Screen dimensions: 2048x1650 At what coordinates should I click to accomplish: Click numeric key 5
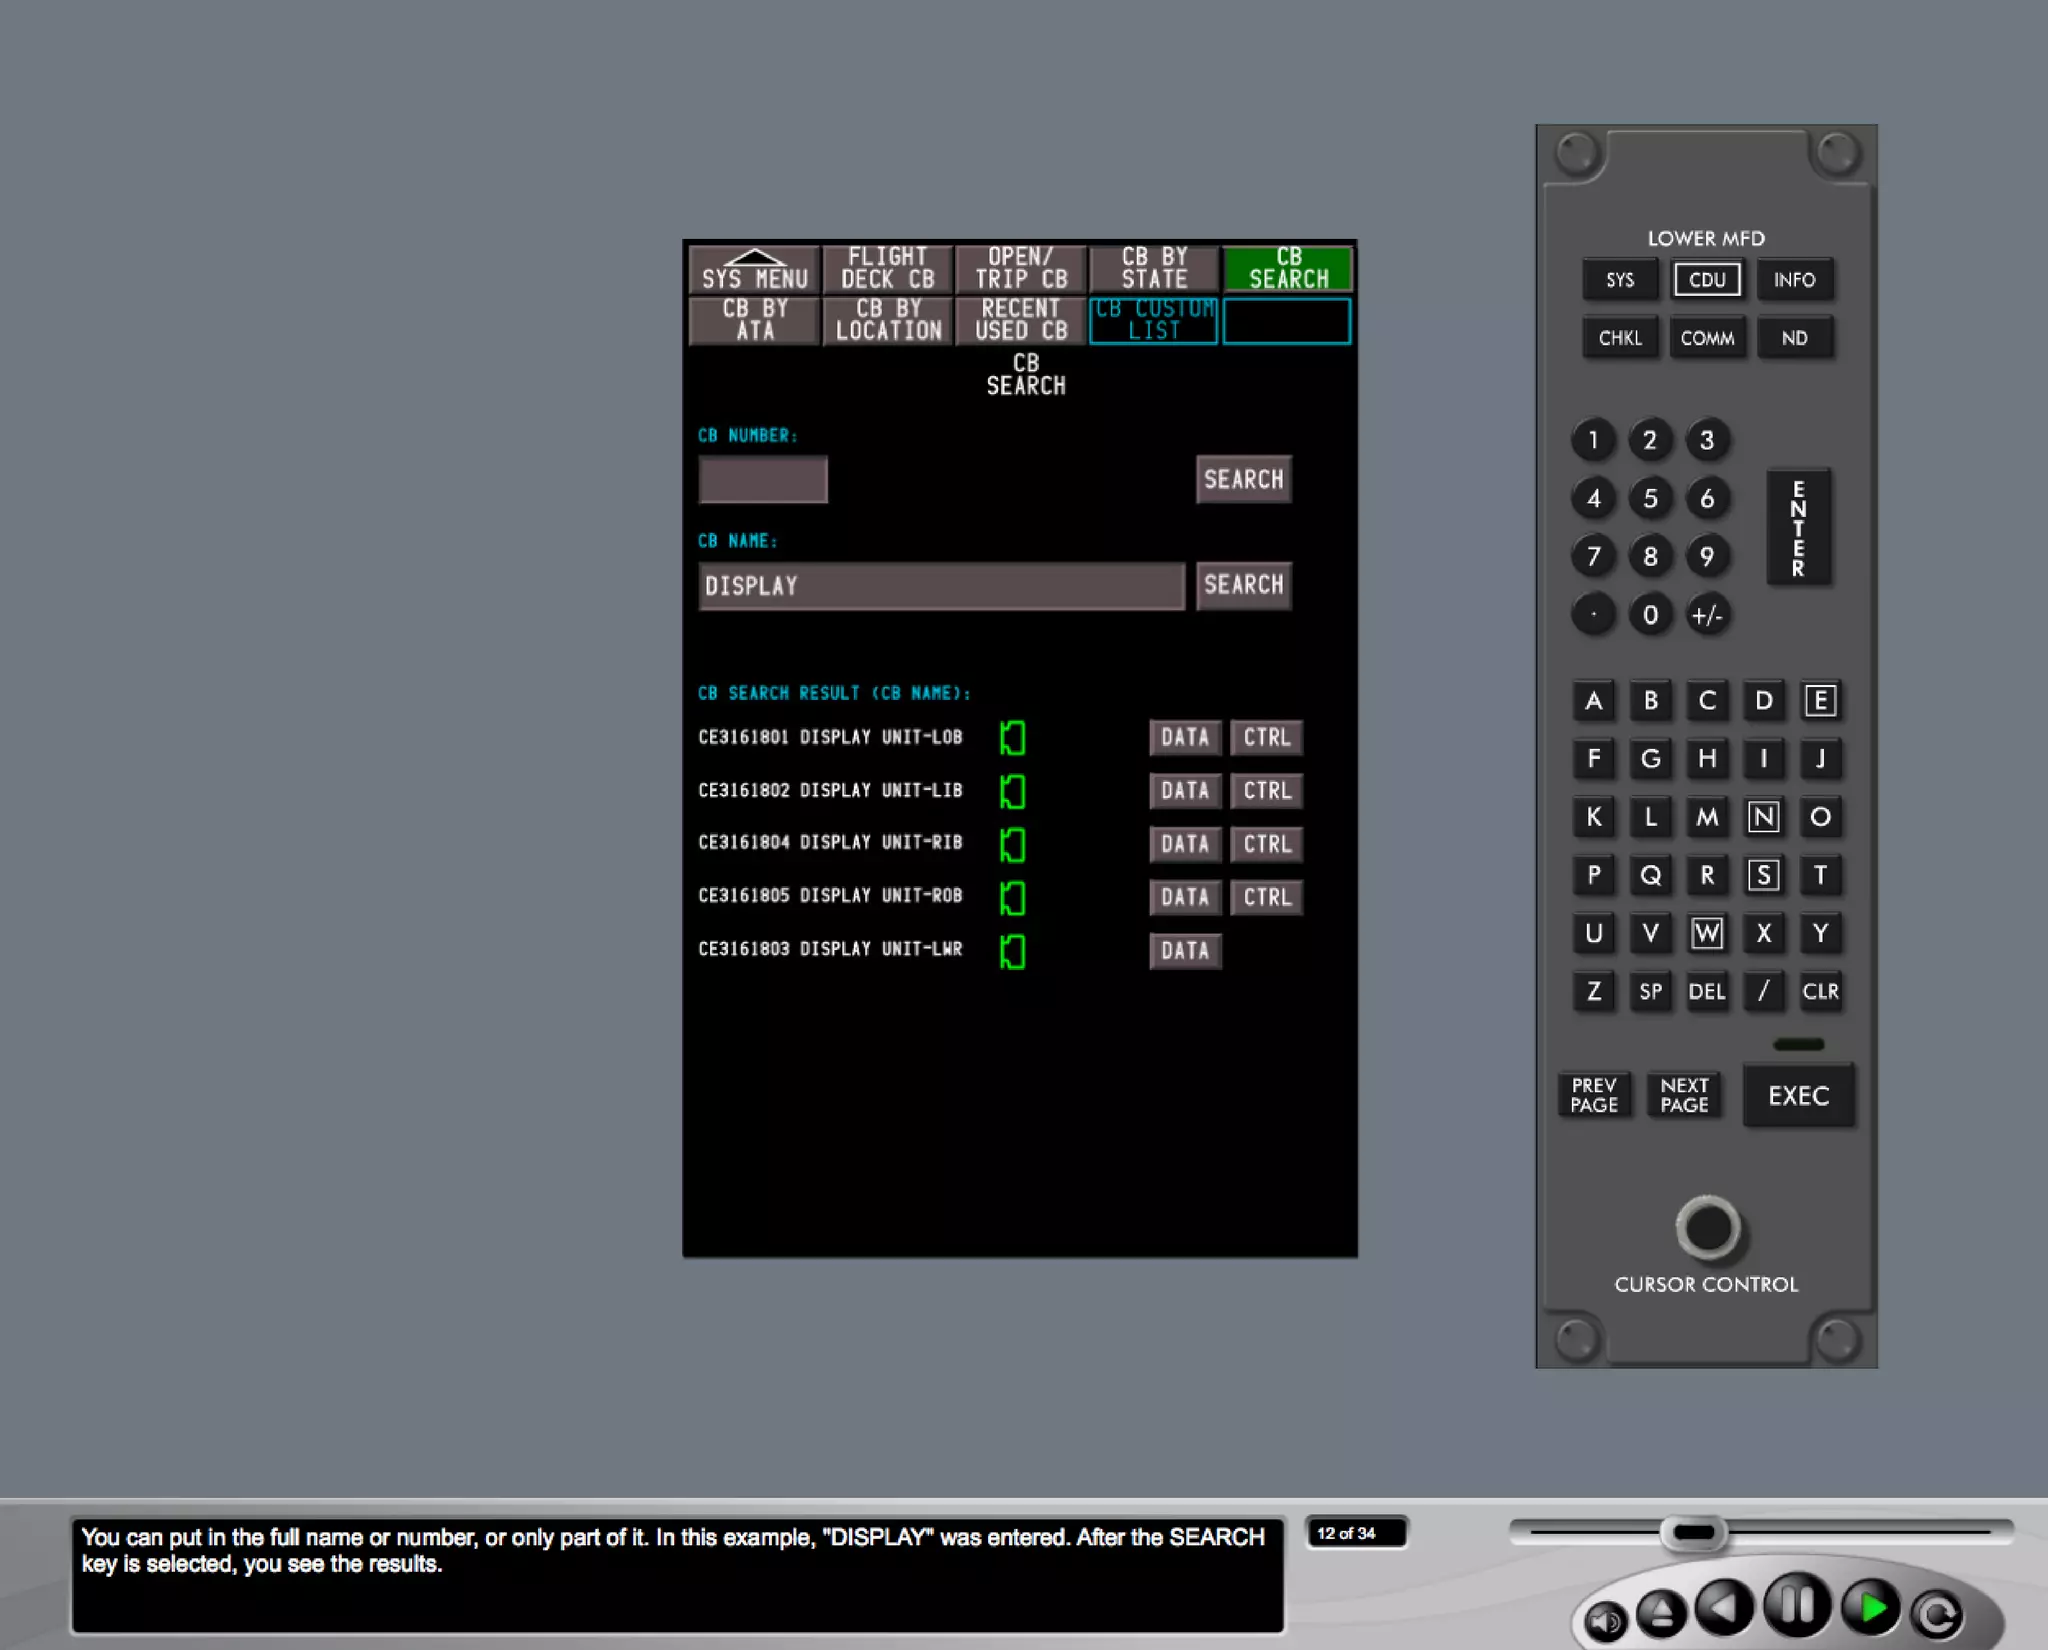[x=1650, y=498]
